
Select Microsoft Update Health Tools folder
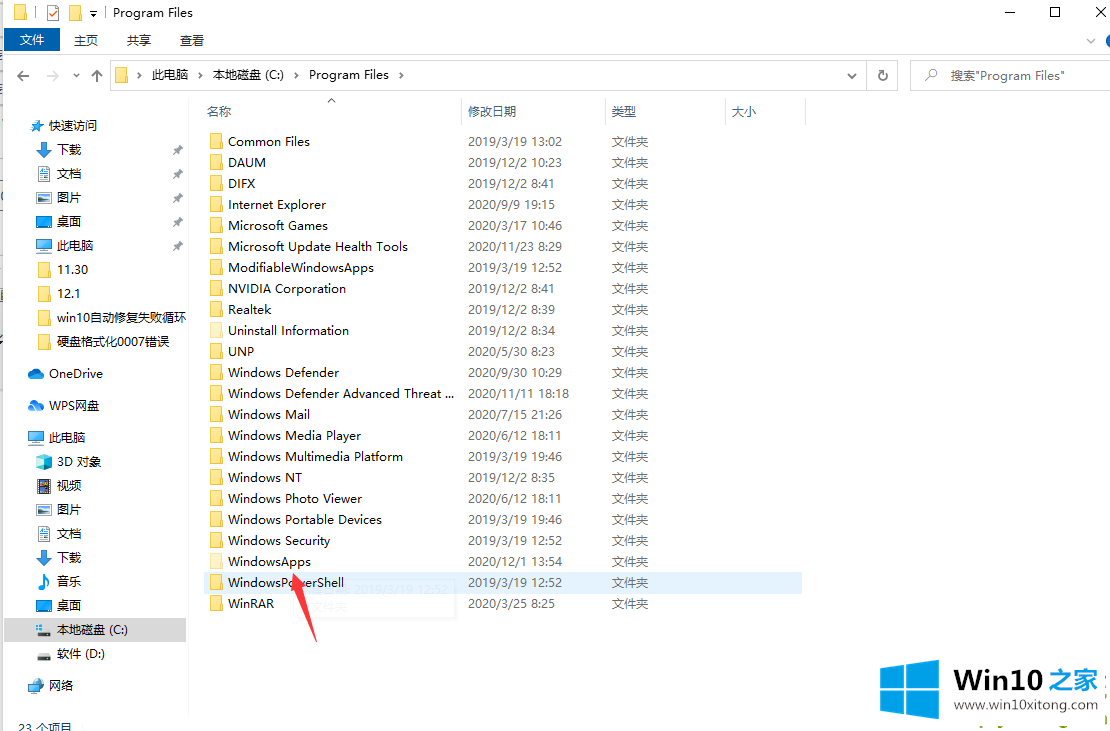[318, 247]
